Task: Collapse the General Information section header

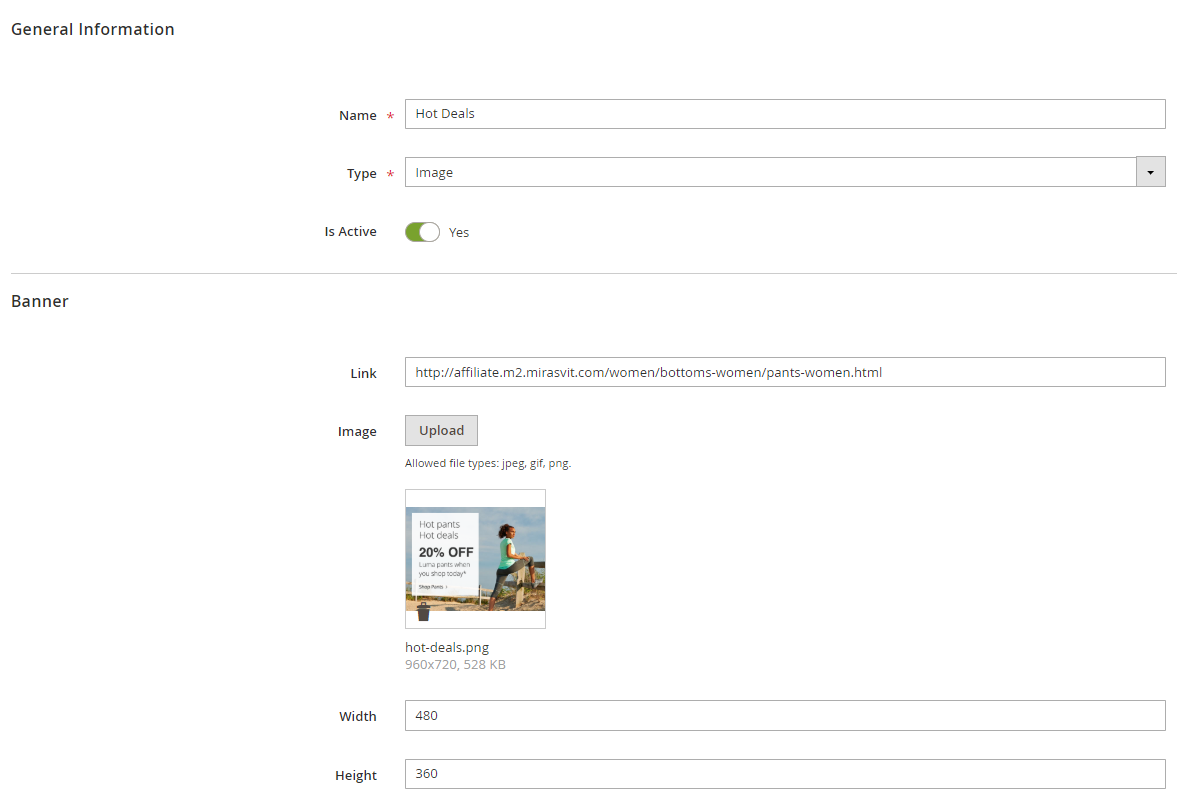Action: tap(93, 30)
